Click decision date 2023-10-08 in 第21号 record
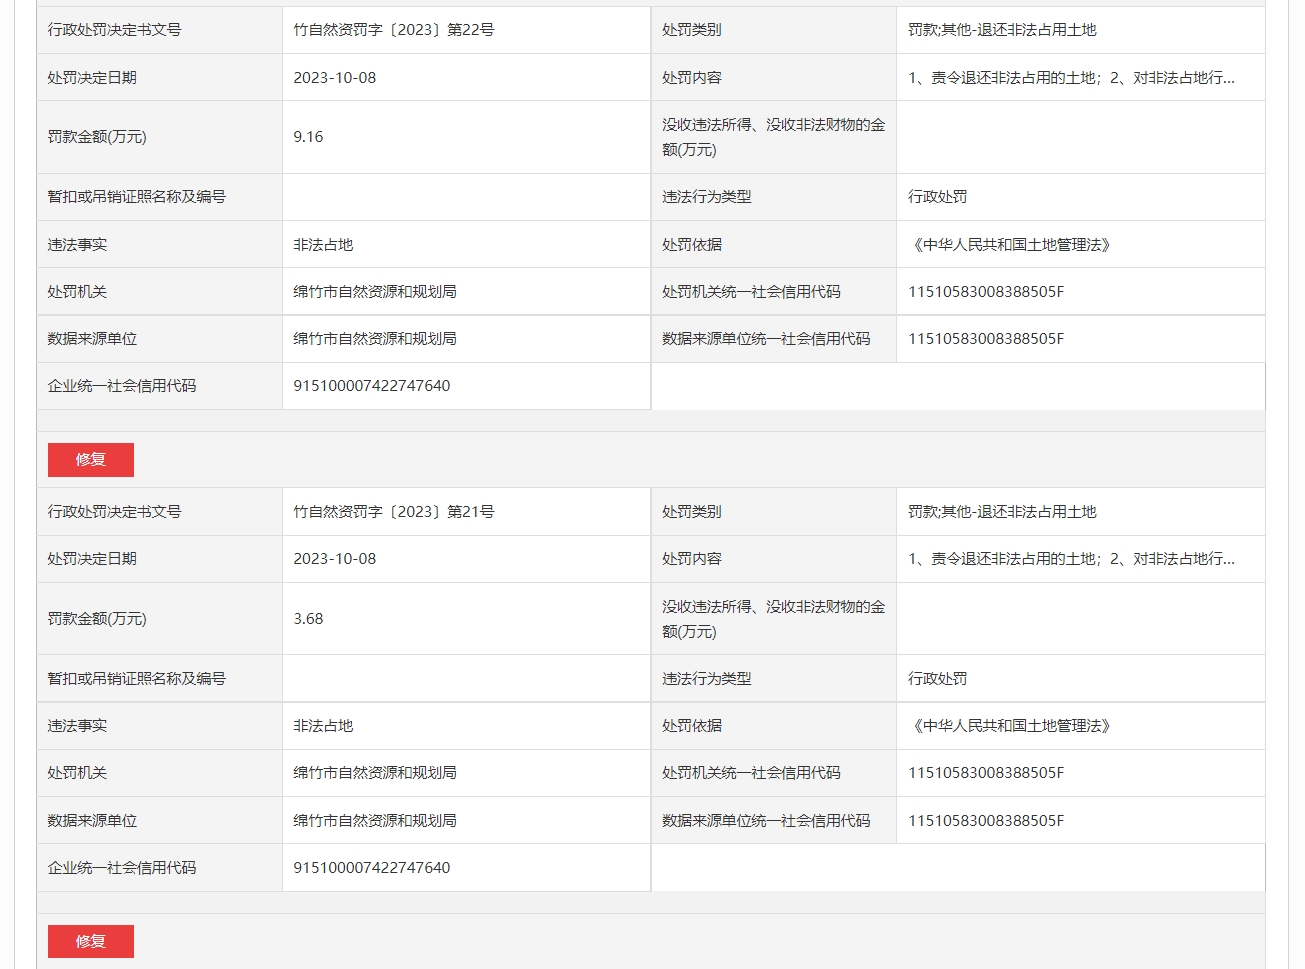This screenshot has width=1305, height=969. click(334, 559)
